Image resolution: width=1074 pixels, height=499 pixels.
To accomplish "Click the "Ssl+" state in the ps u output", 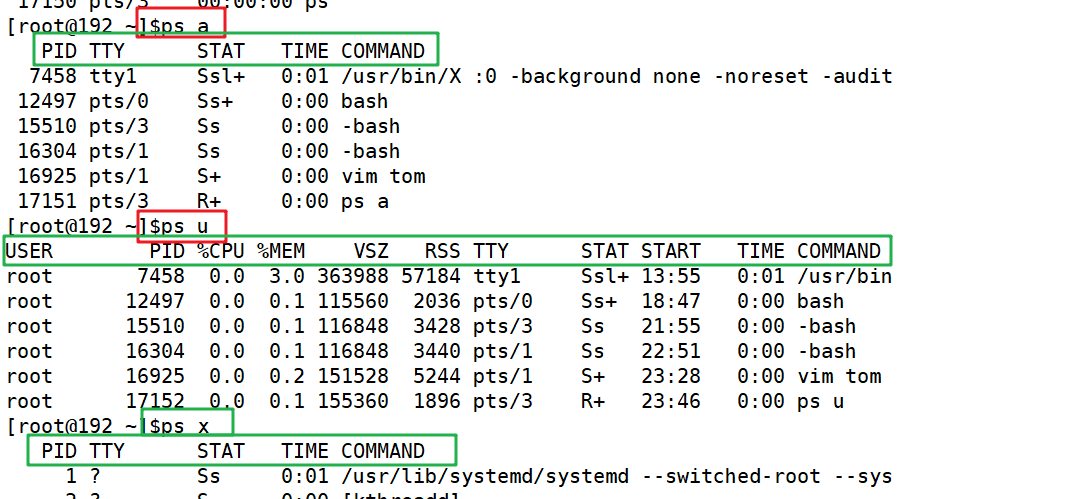I will [x=605, y=277].
